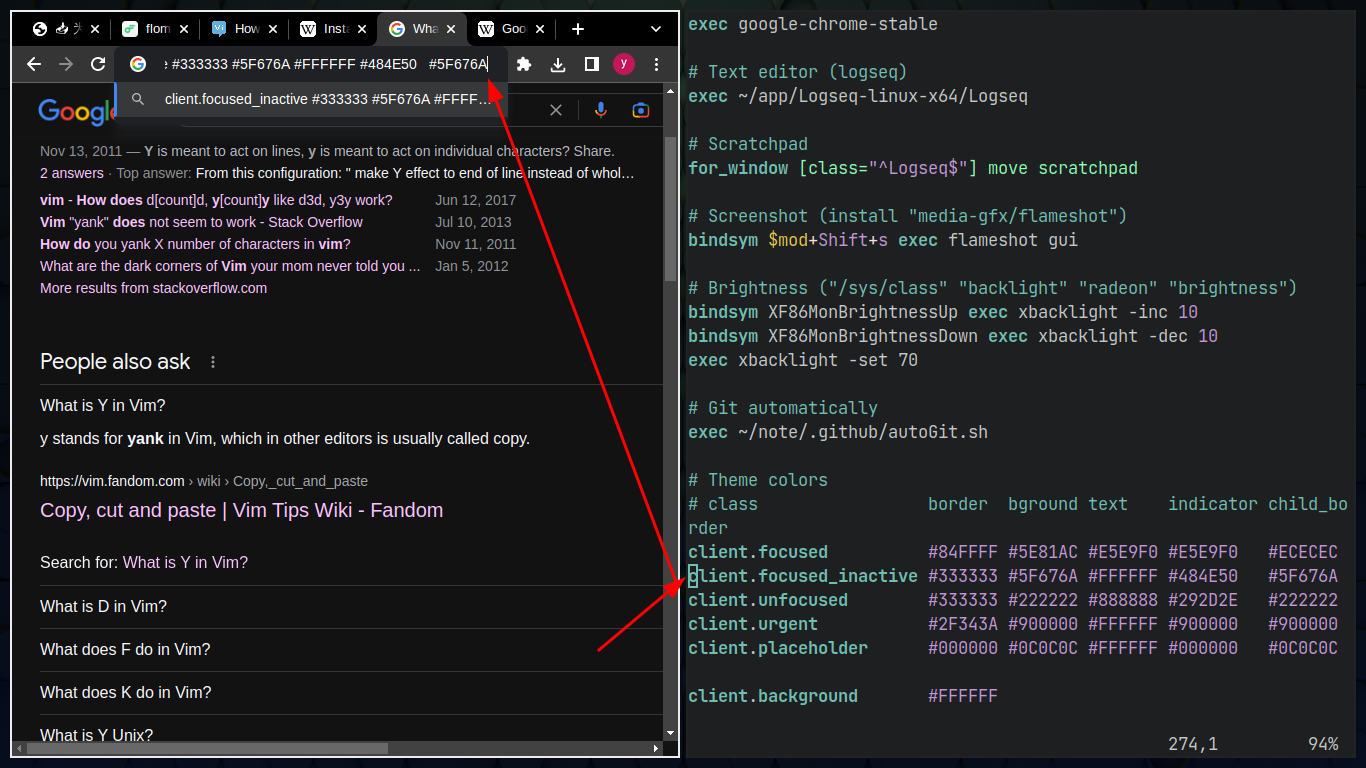Close the active 'Wha' Google tab

(x=451, y=29)
